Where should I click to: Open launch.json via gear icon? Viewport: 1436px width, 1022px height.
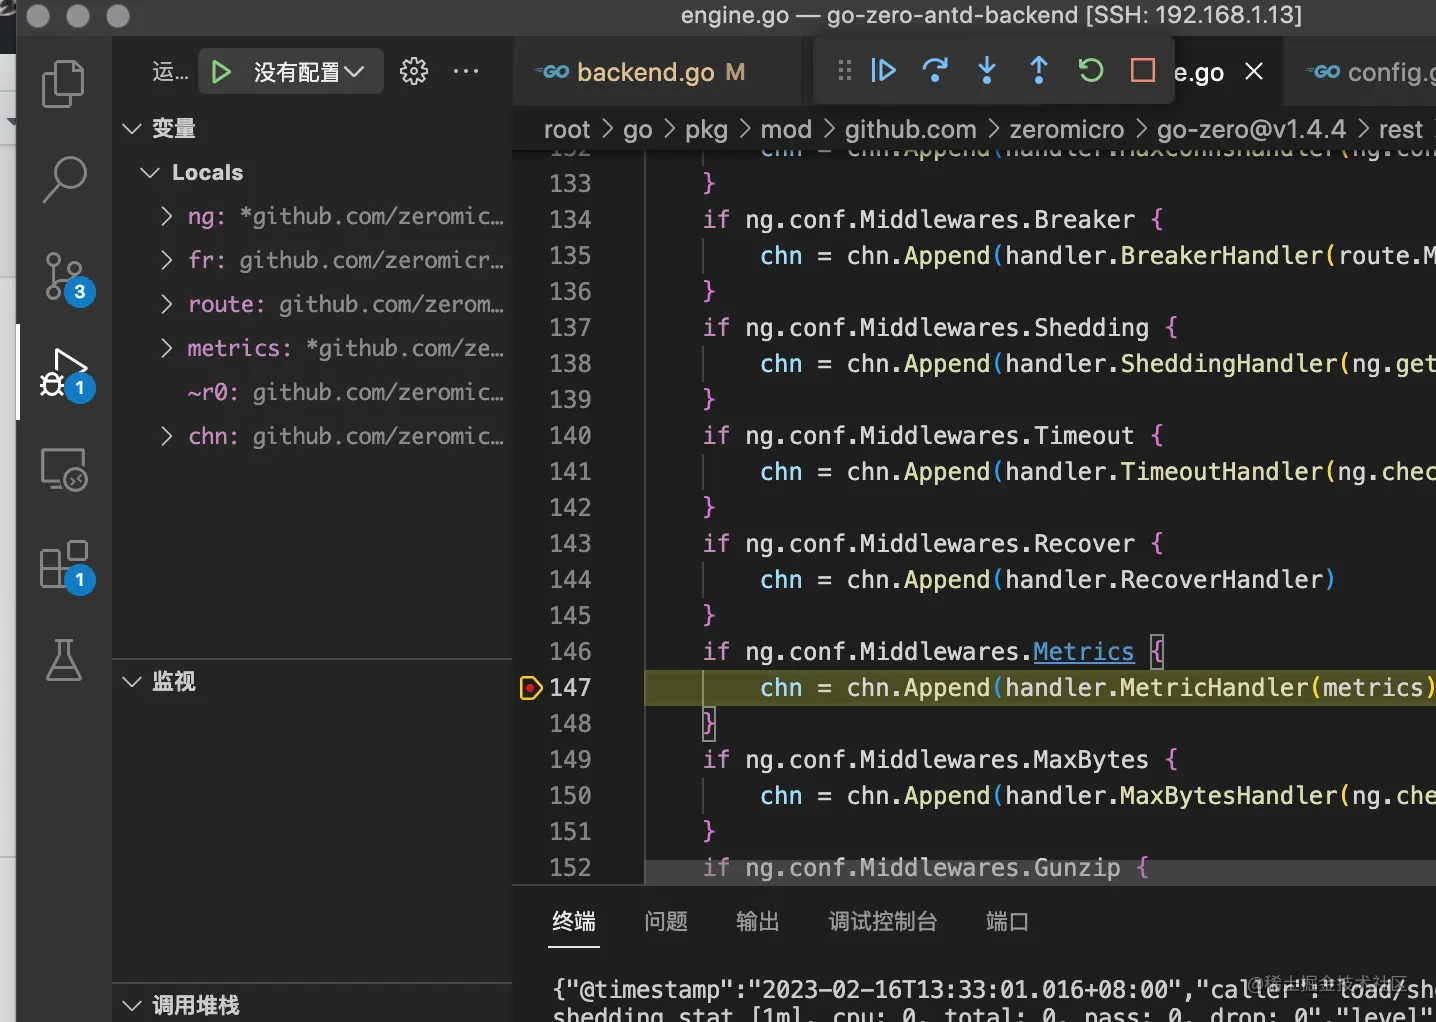tap(414, 71)
